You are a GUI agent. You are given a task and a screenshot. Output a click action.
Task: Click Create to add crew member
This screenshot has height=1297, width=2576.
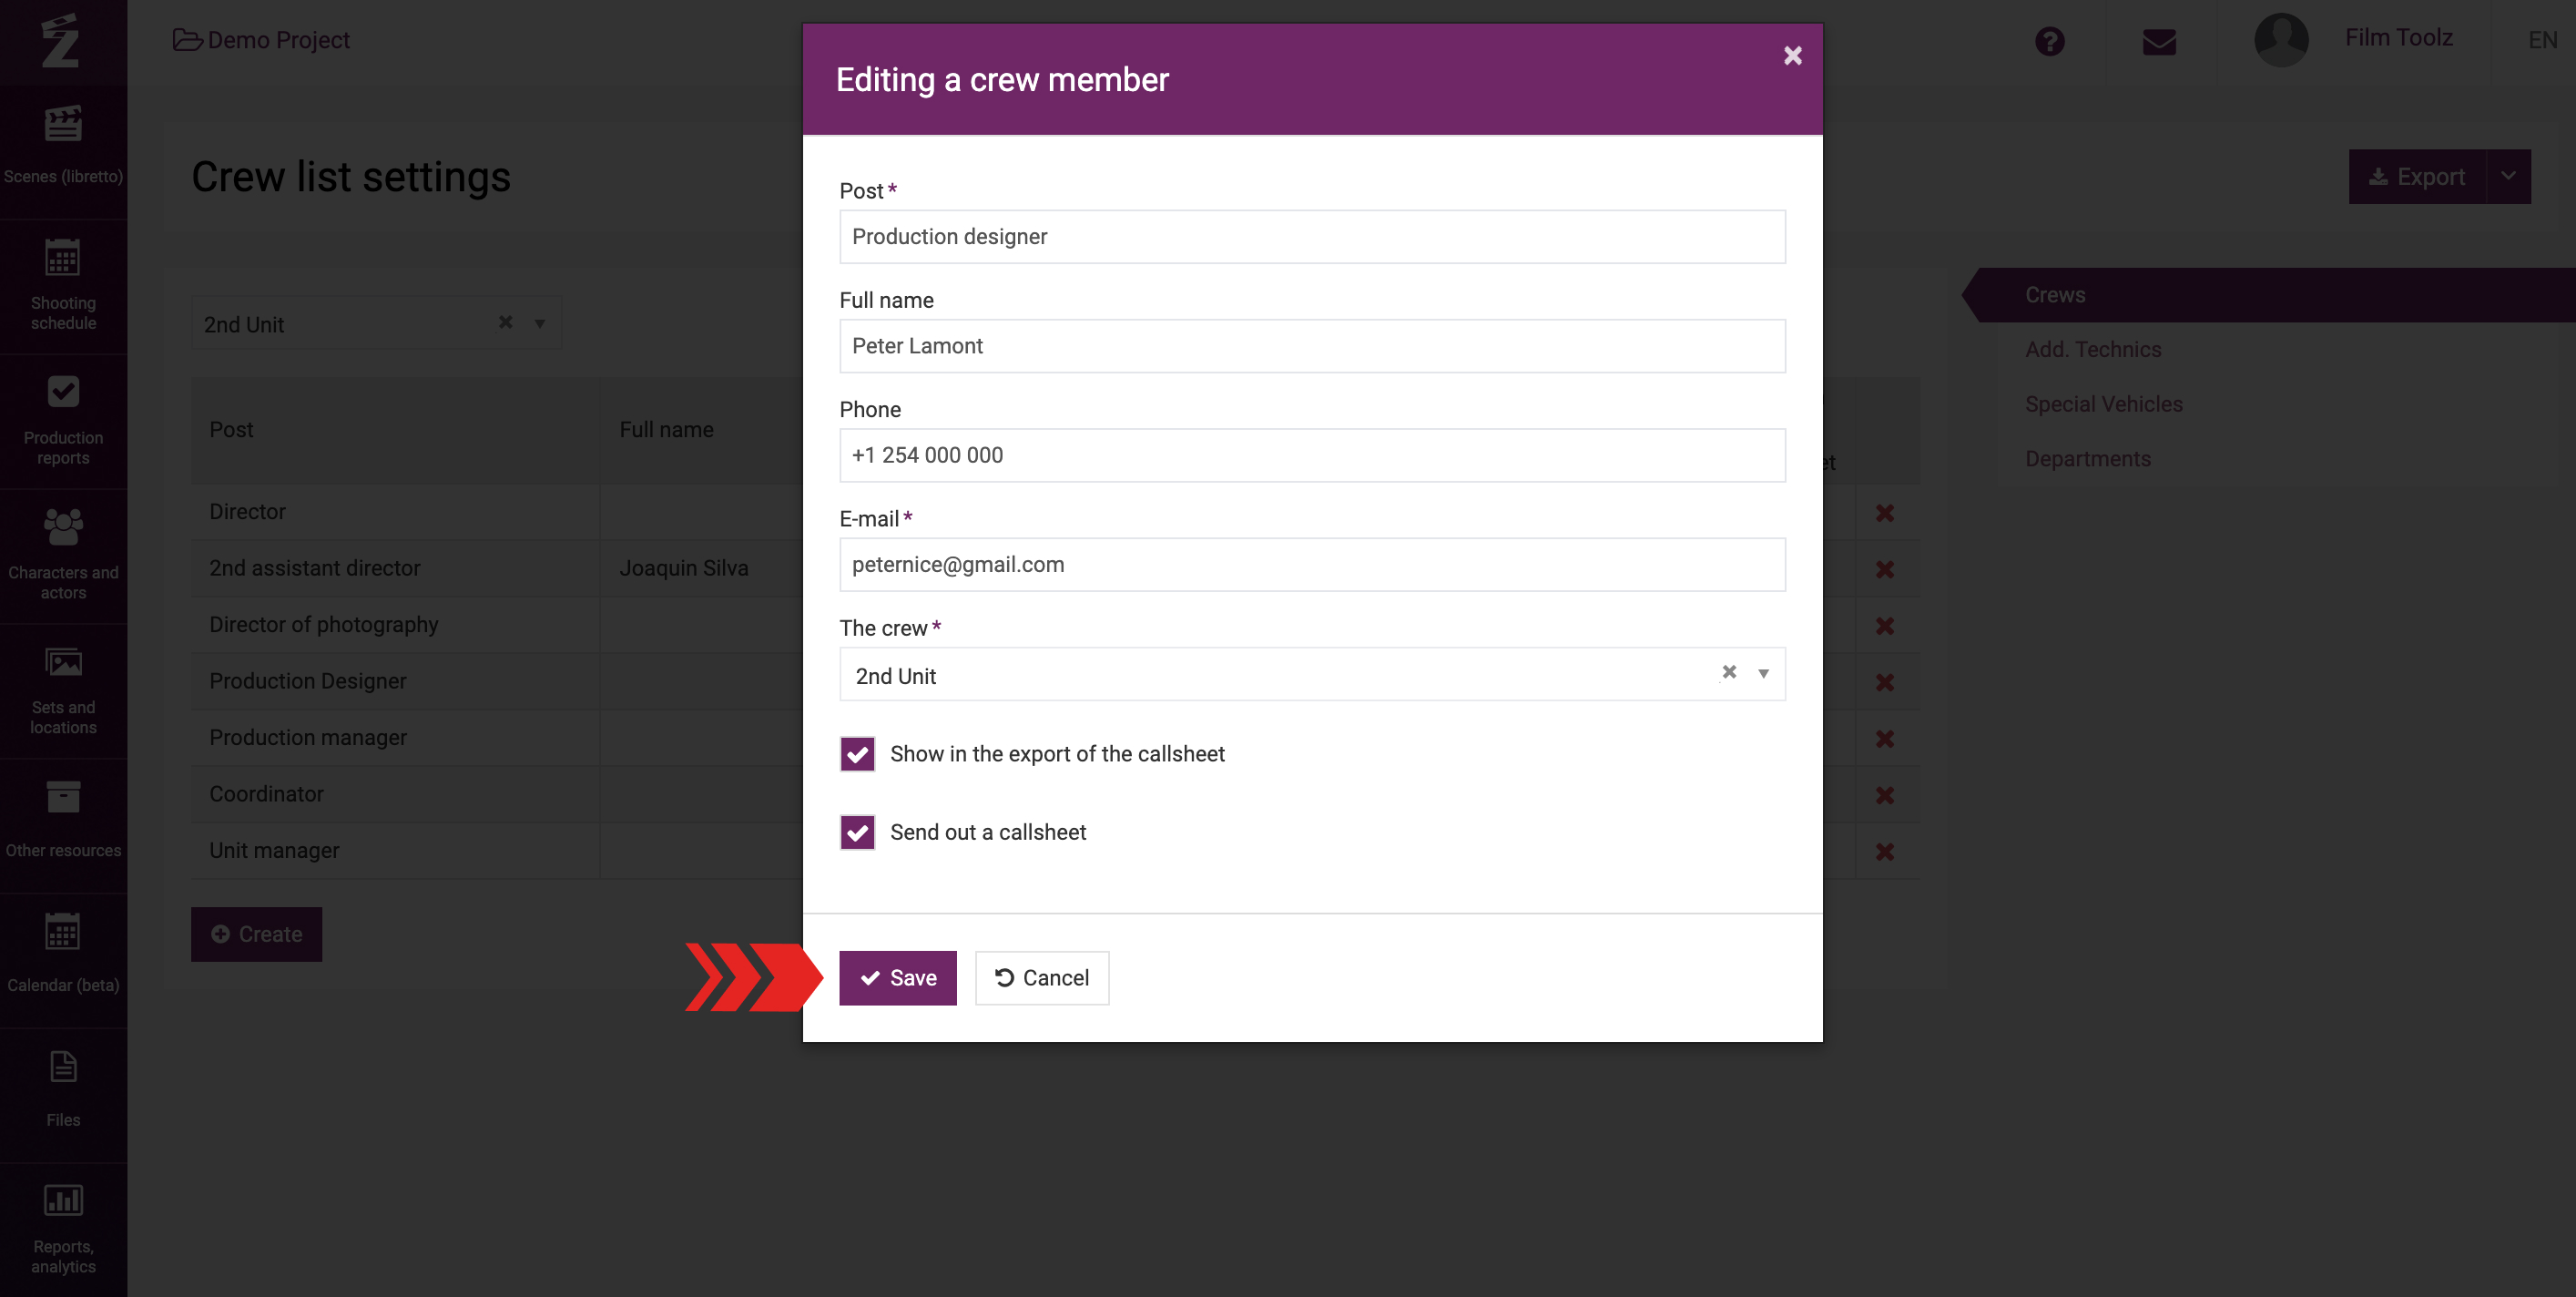(256, 934)
